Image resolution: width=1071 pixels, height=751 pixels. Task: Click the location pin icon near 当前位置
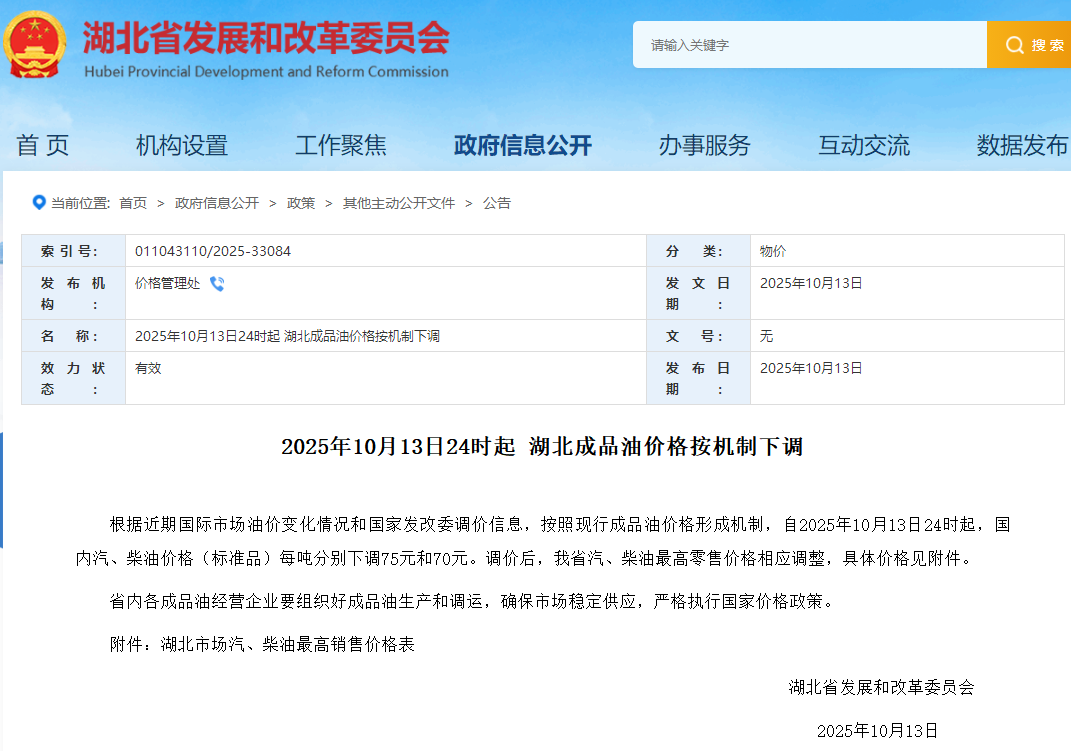tap(39, 203)
